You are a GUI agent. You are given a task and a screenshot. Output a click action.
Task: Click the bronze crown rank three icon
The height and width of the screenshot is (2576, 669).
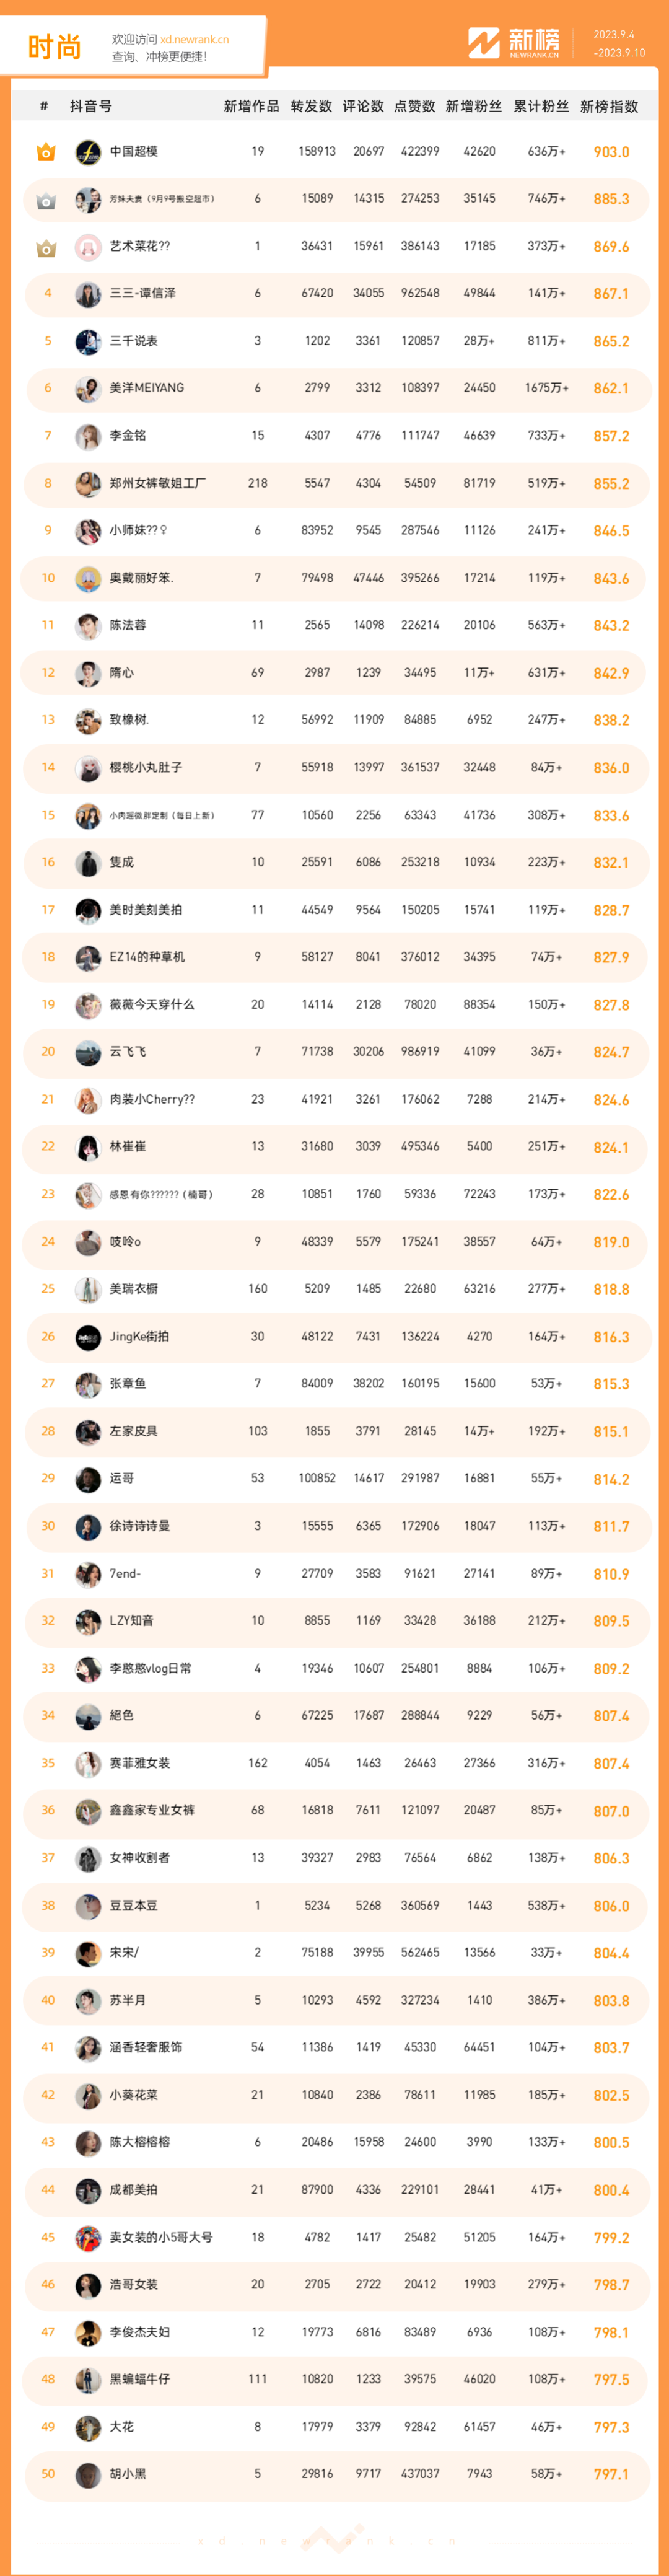(46, 247)
